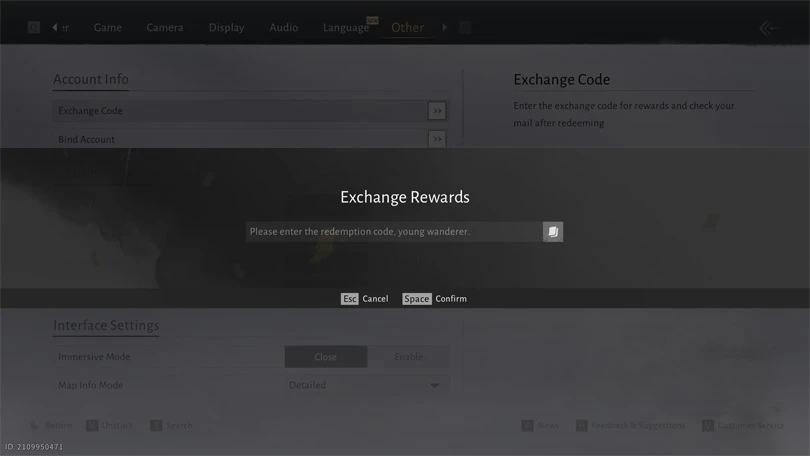Click the player ID text 2109950471
This screenshot has width=810, height=456.
[x=40, y=447]
